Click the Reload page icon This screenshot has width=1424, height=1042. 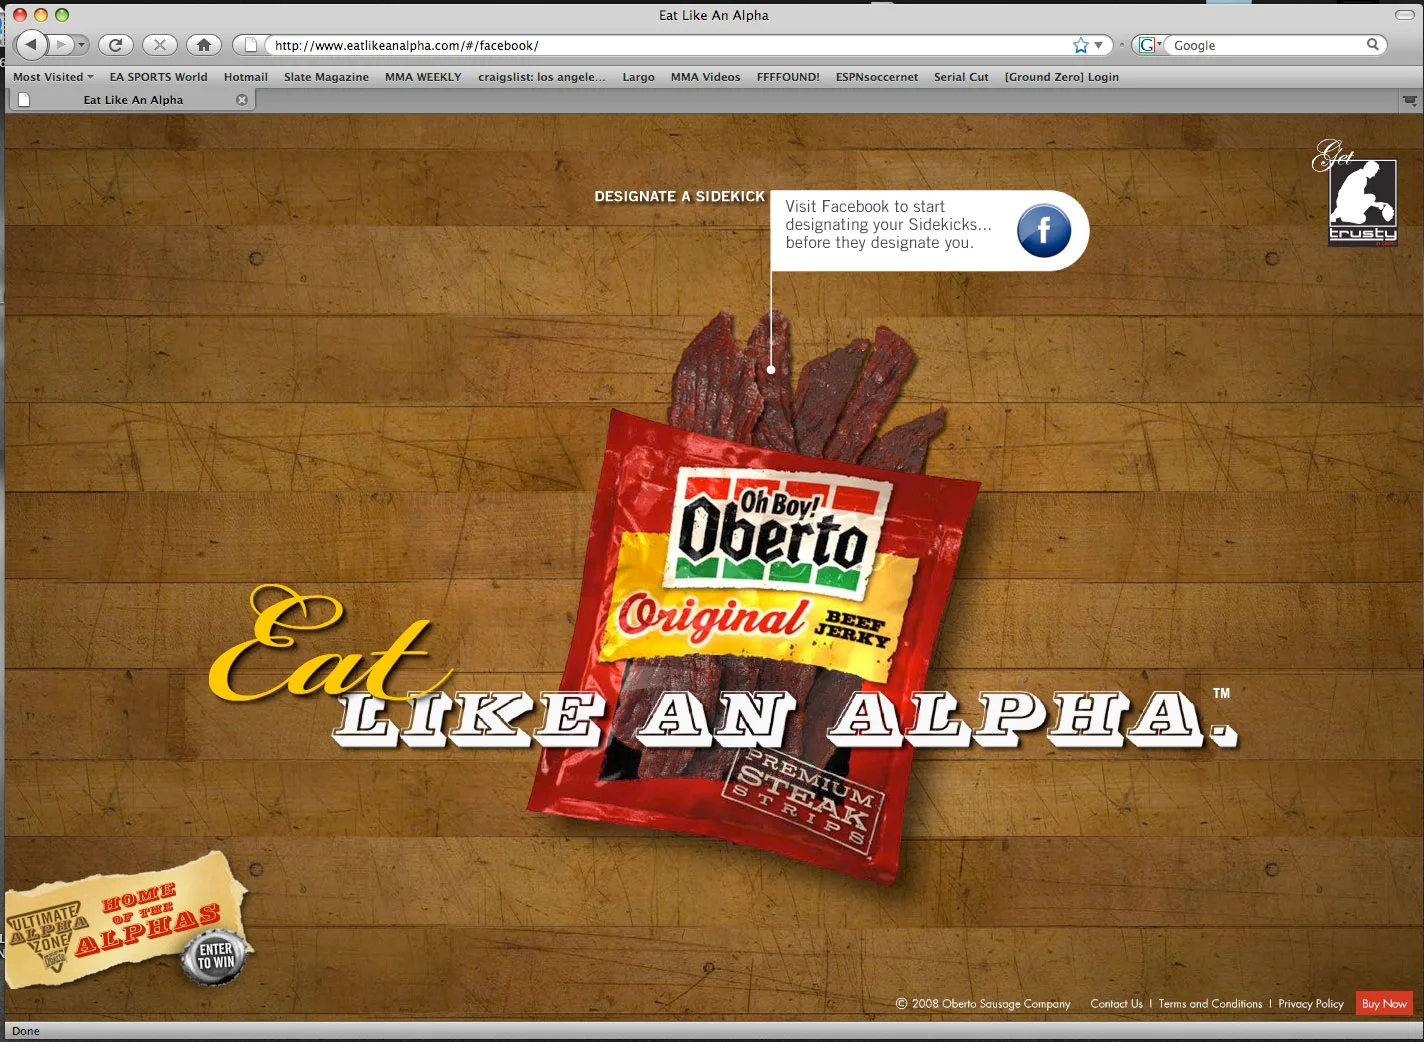point(116,45)
